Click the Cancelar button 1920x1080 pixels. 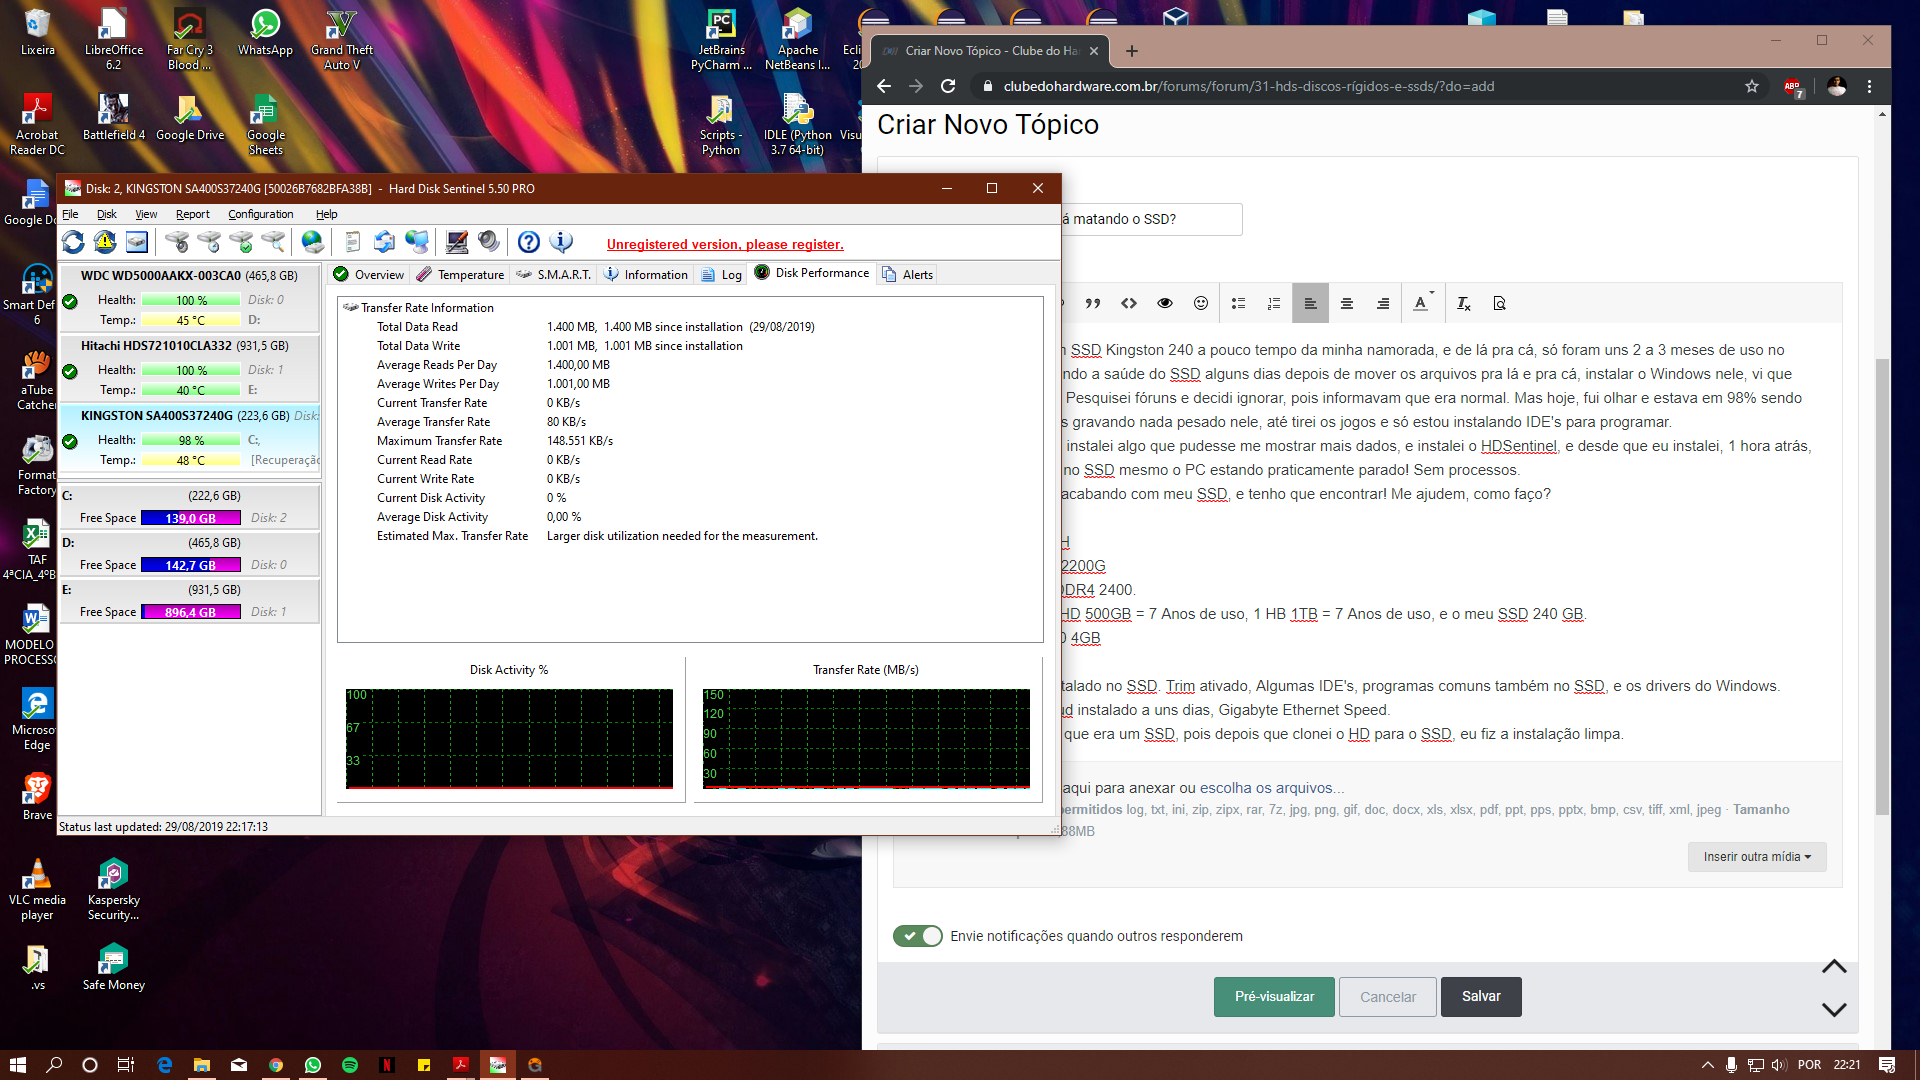[x=1388, y=997]
